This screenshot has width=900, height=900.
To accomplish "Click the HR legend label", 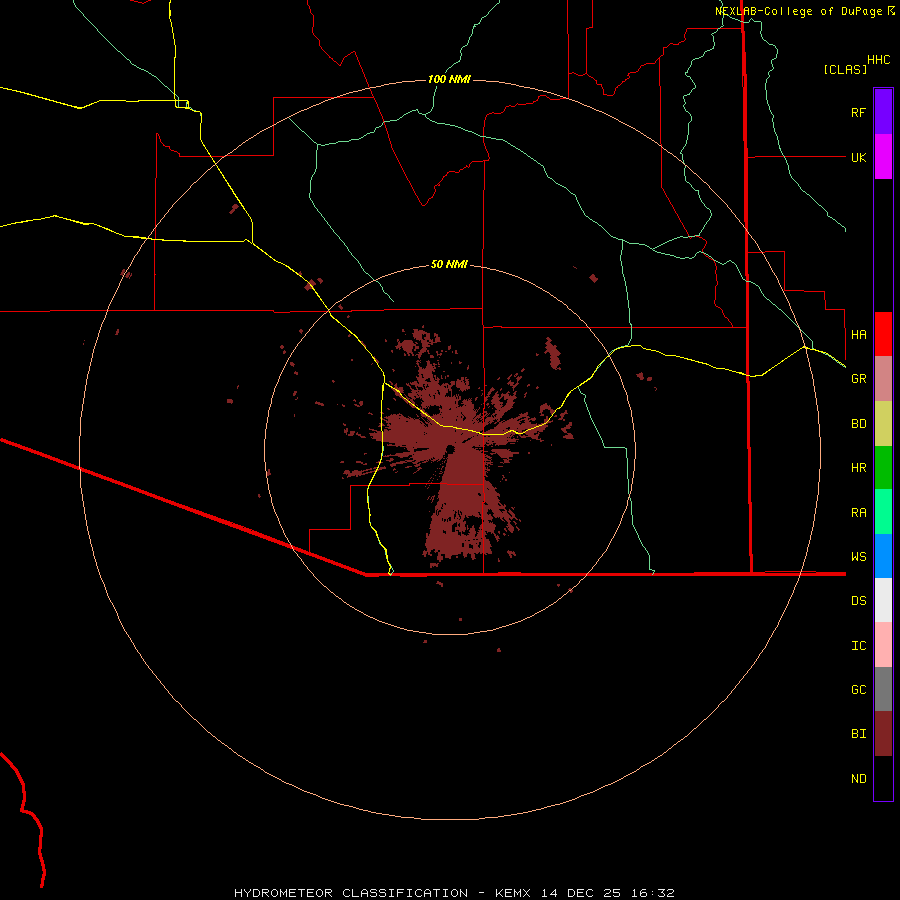I will pos(858,468).
